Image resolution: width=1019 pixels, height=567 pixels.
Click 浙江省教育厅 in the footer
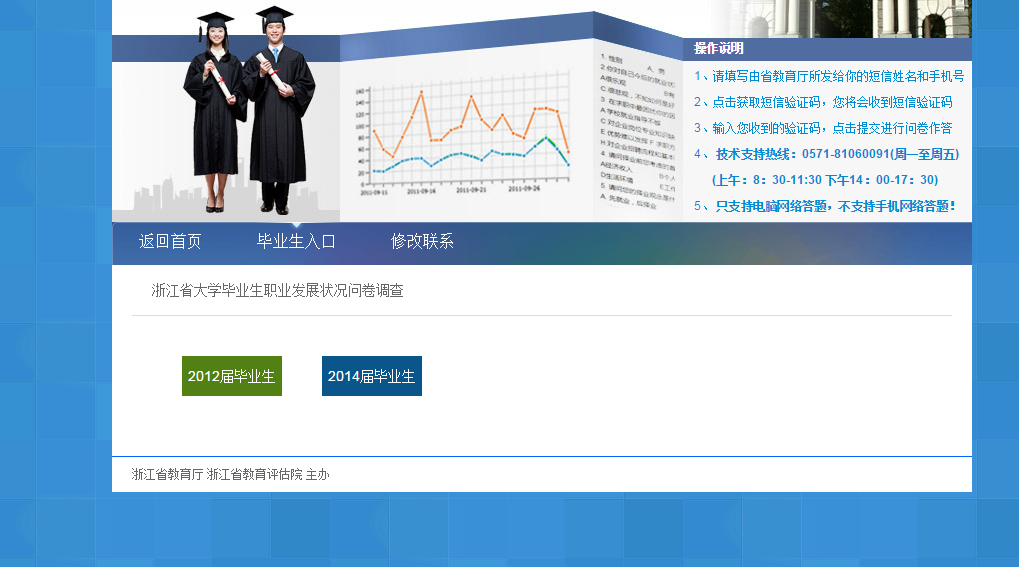coord(167,475)
